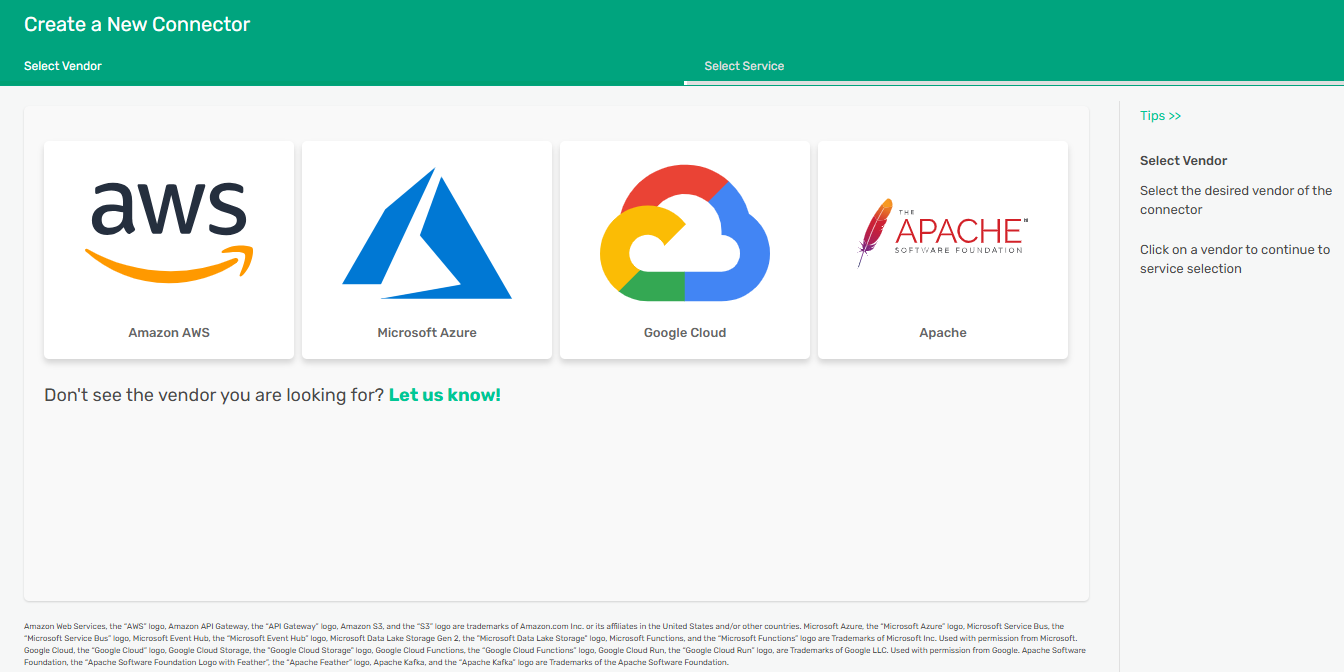This screenshot has width=1344, height=672.
Task: Follow the "Let us know!" link
Action: [x=444, y=395]
